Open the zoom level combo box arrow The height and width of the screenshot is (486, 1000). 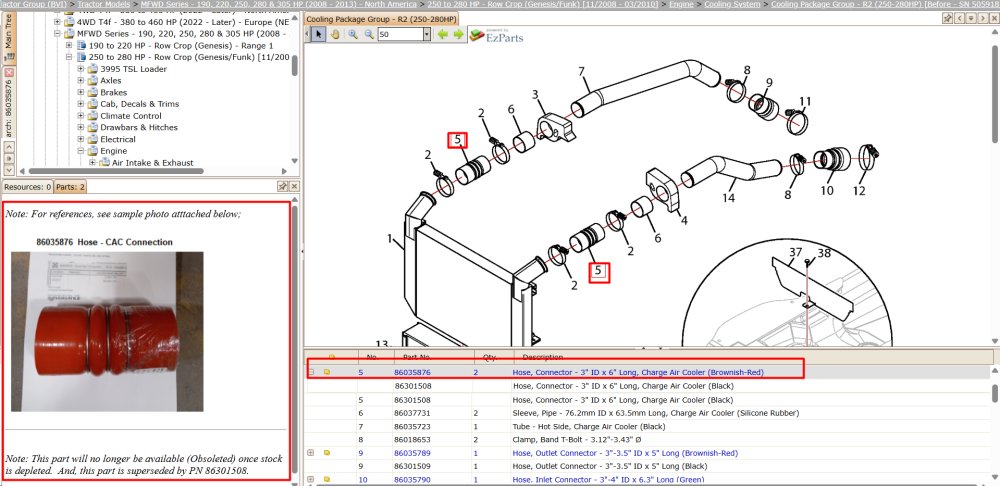point(427,34)
